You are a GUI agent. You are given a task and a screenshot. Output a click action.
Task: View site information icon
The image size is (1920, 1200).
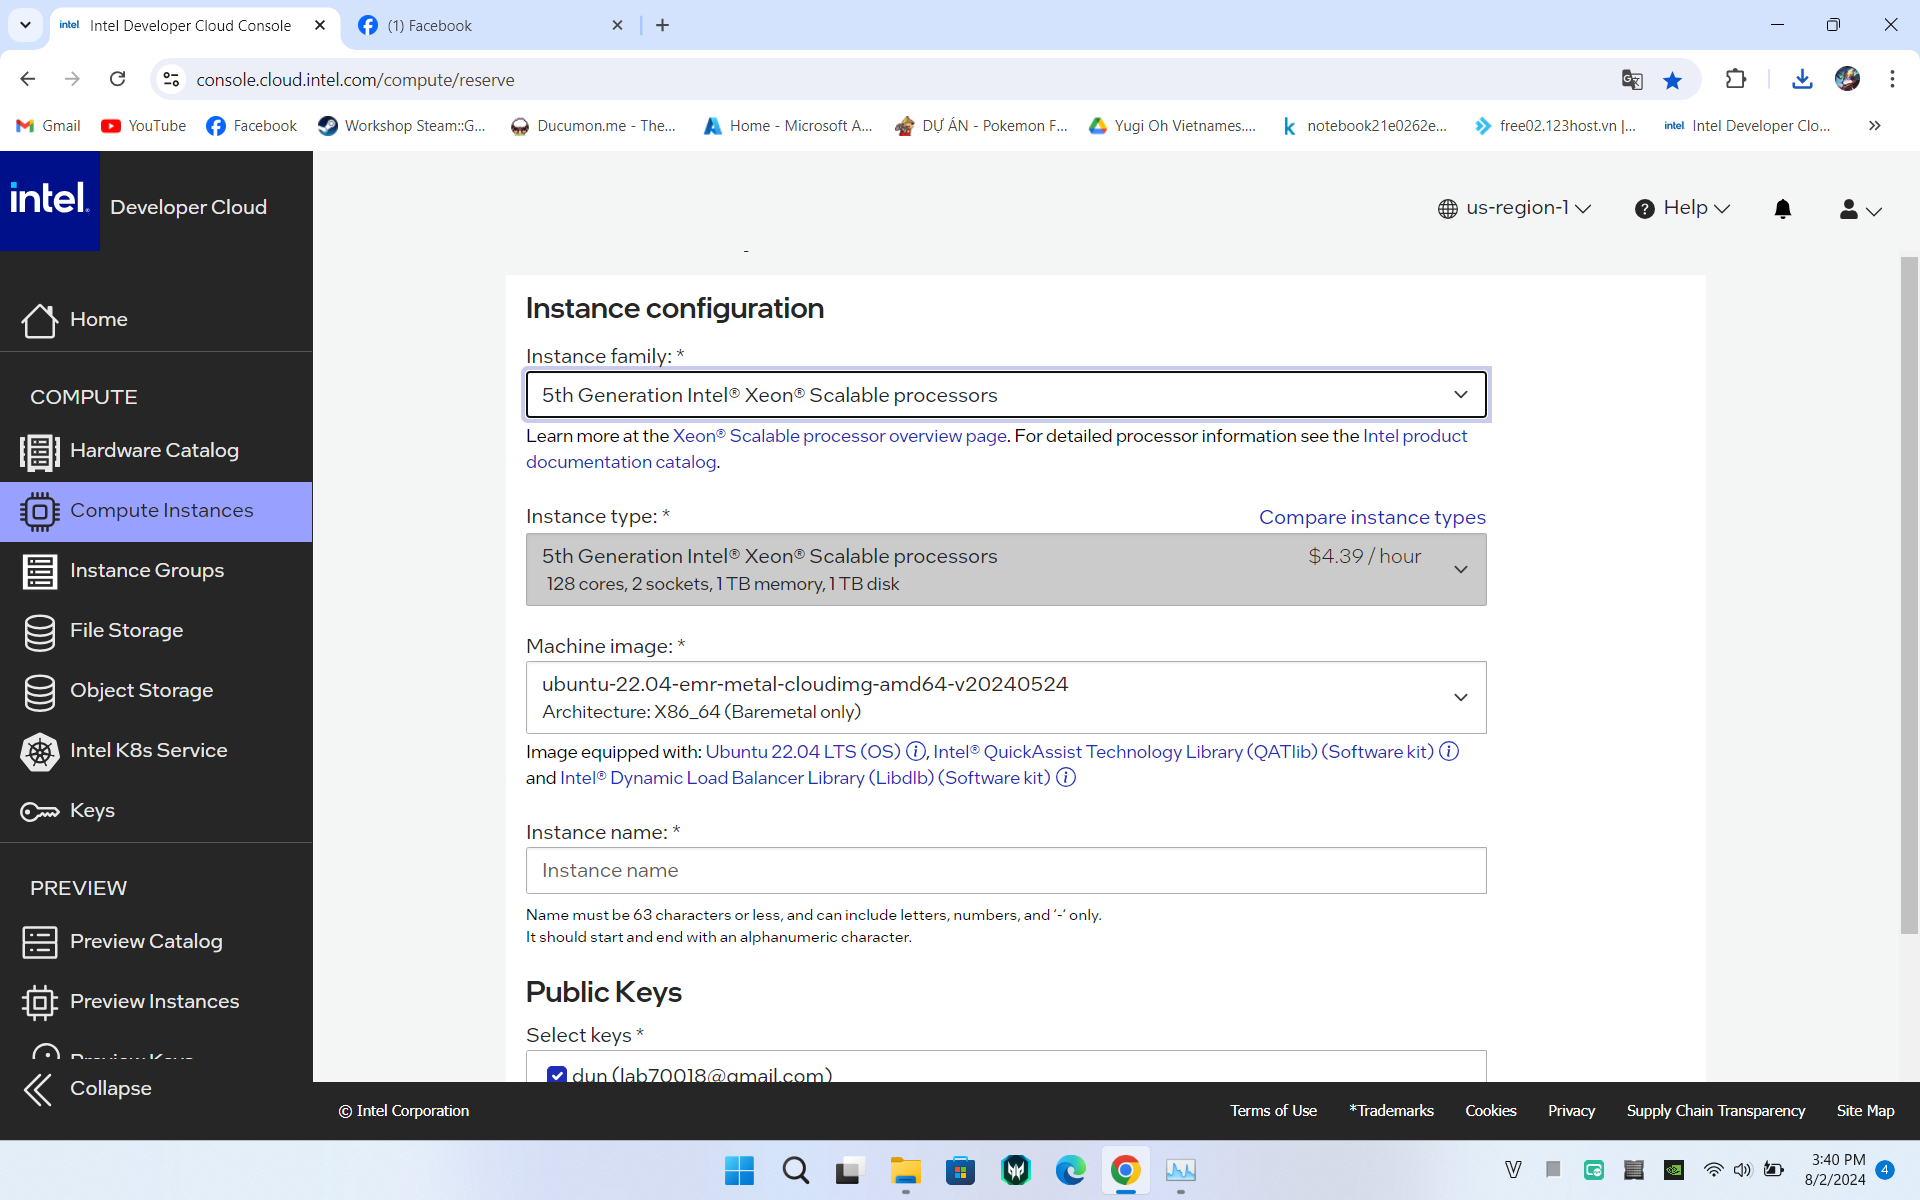171,80
